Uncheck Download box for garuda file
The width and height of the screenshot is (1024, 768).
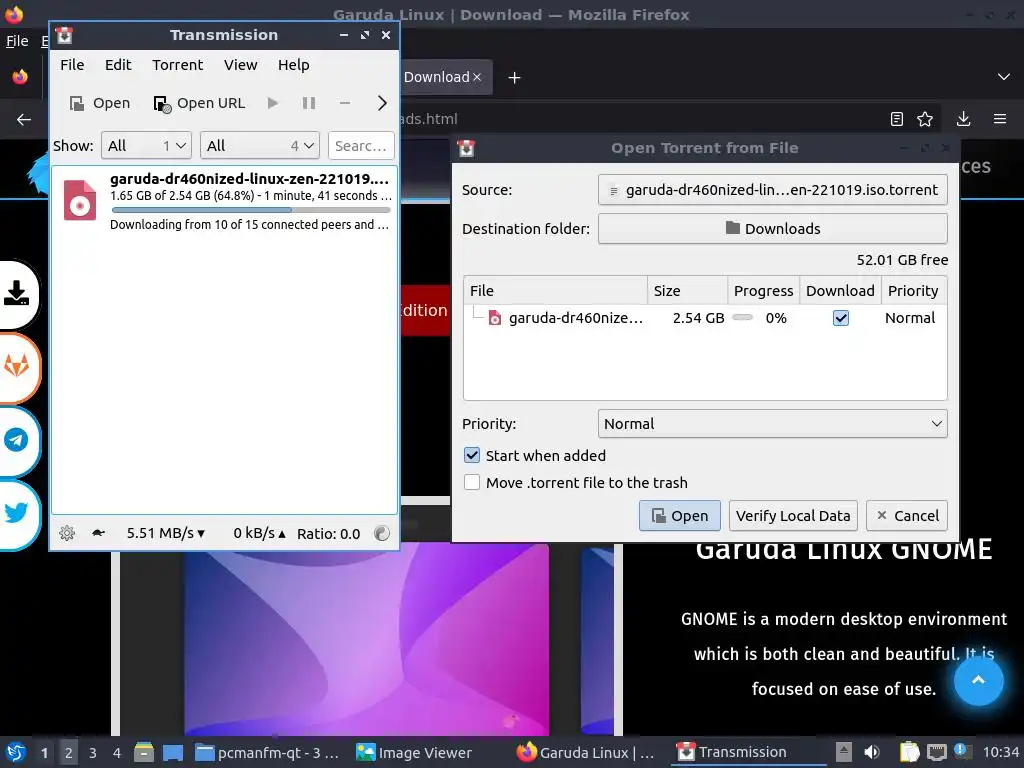pyautogui.click(x=840, y=318)
